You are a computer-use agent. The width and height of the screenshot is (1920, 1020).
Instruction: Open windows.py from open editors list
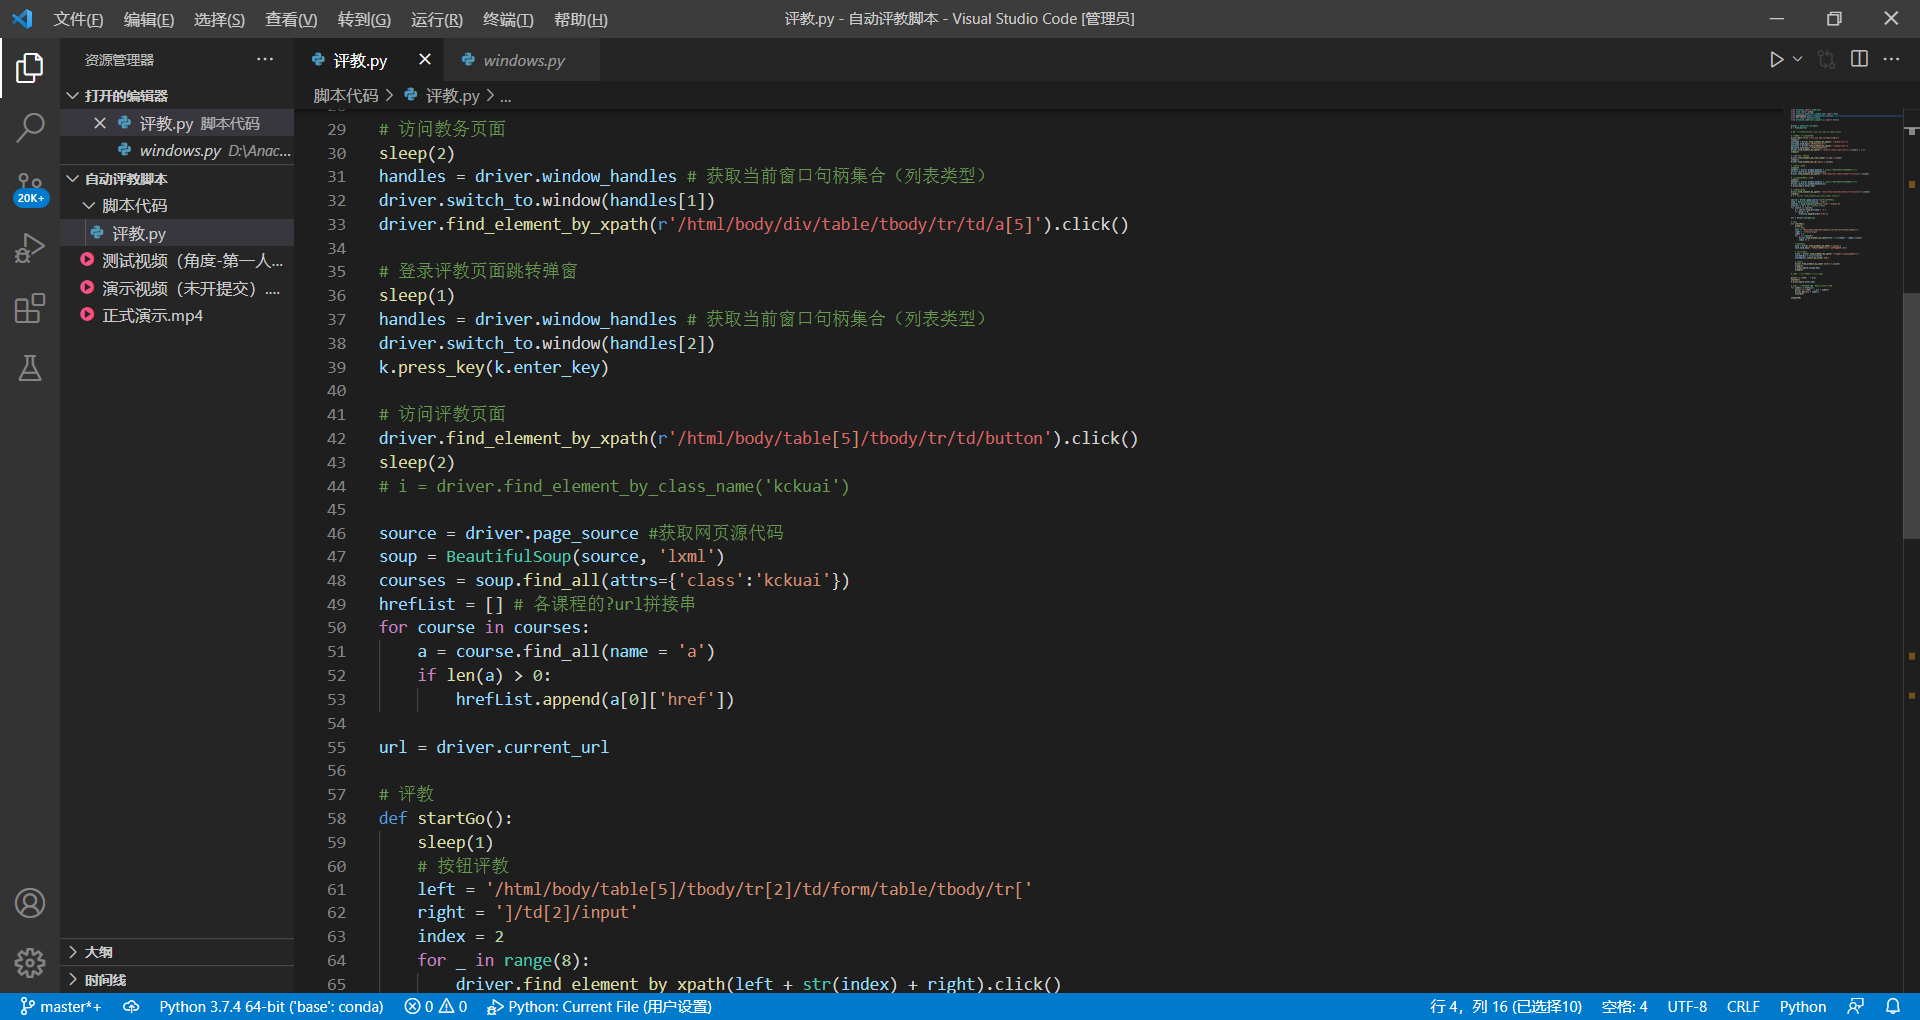177,150
